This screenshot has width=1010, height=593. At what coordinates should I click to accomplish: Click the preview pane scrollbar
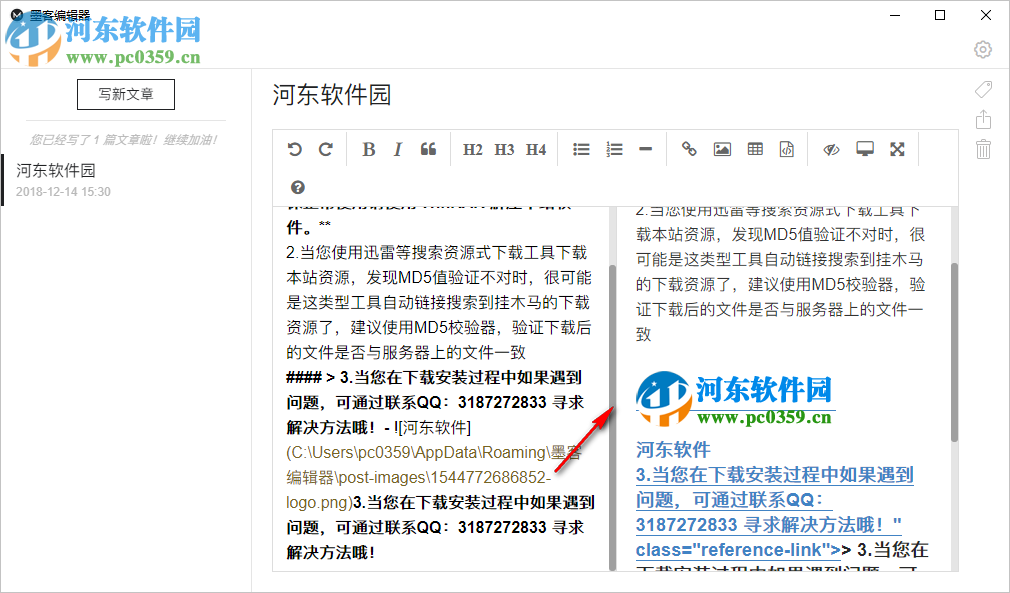pos(954,352)
